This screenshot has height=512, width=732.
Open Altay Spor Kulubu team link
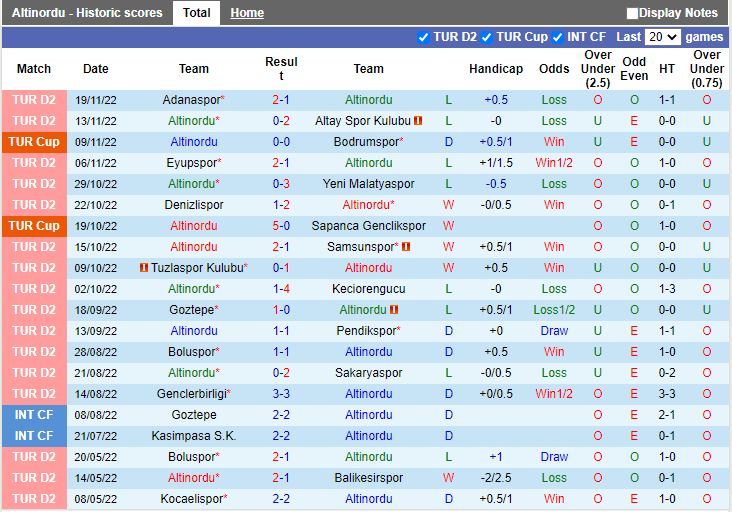(363, 121)
